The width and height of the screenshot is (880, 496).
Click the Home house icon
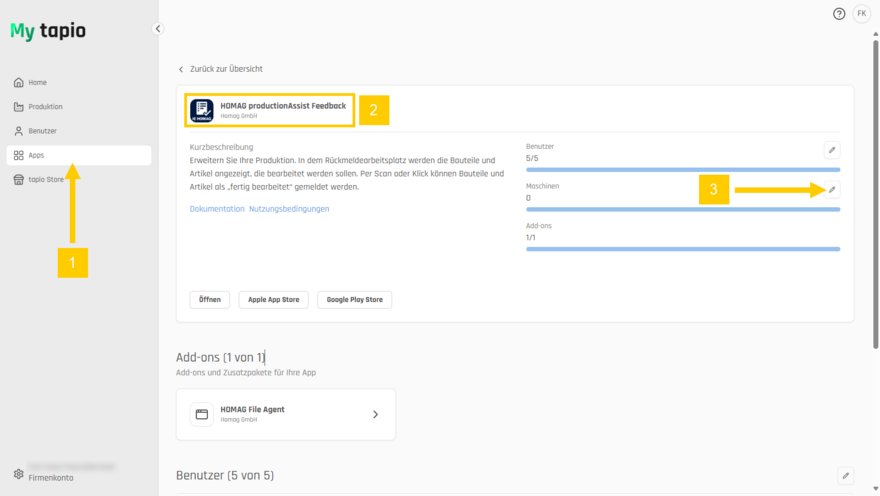[19, 82]
